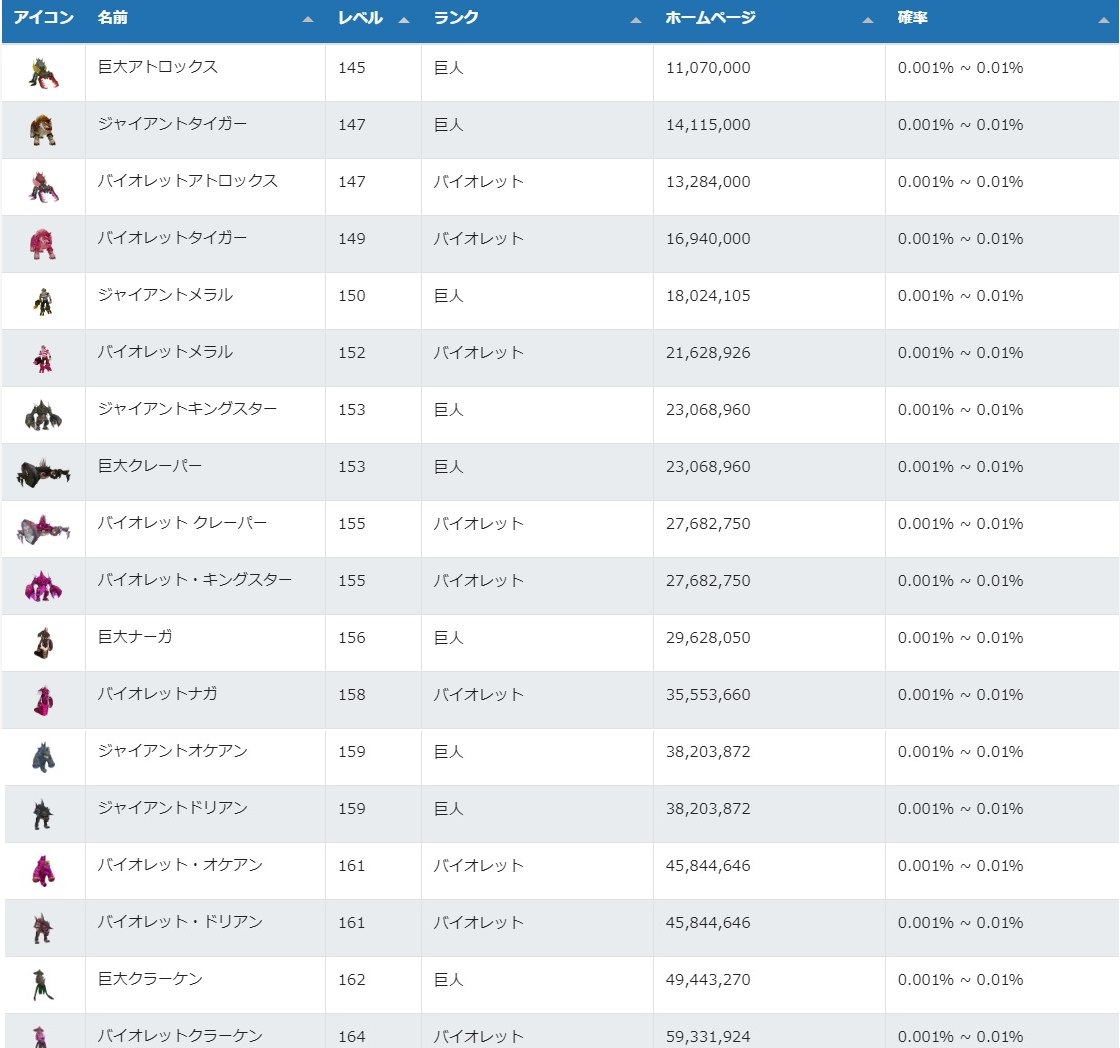
Task: Click the ジャイアントオケアン monster icon
Action: (43, 758)
